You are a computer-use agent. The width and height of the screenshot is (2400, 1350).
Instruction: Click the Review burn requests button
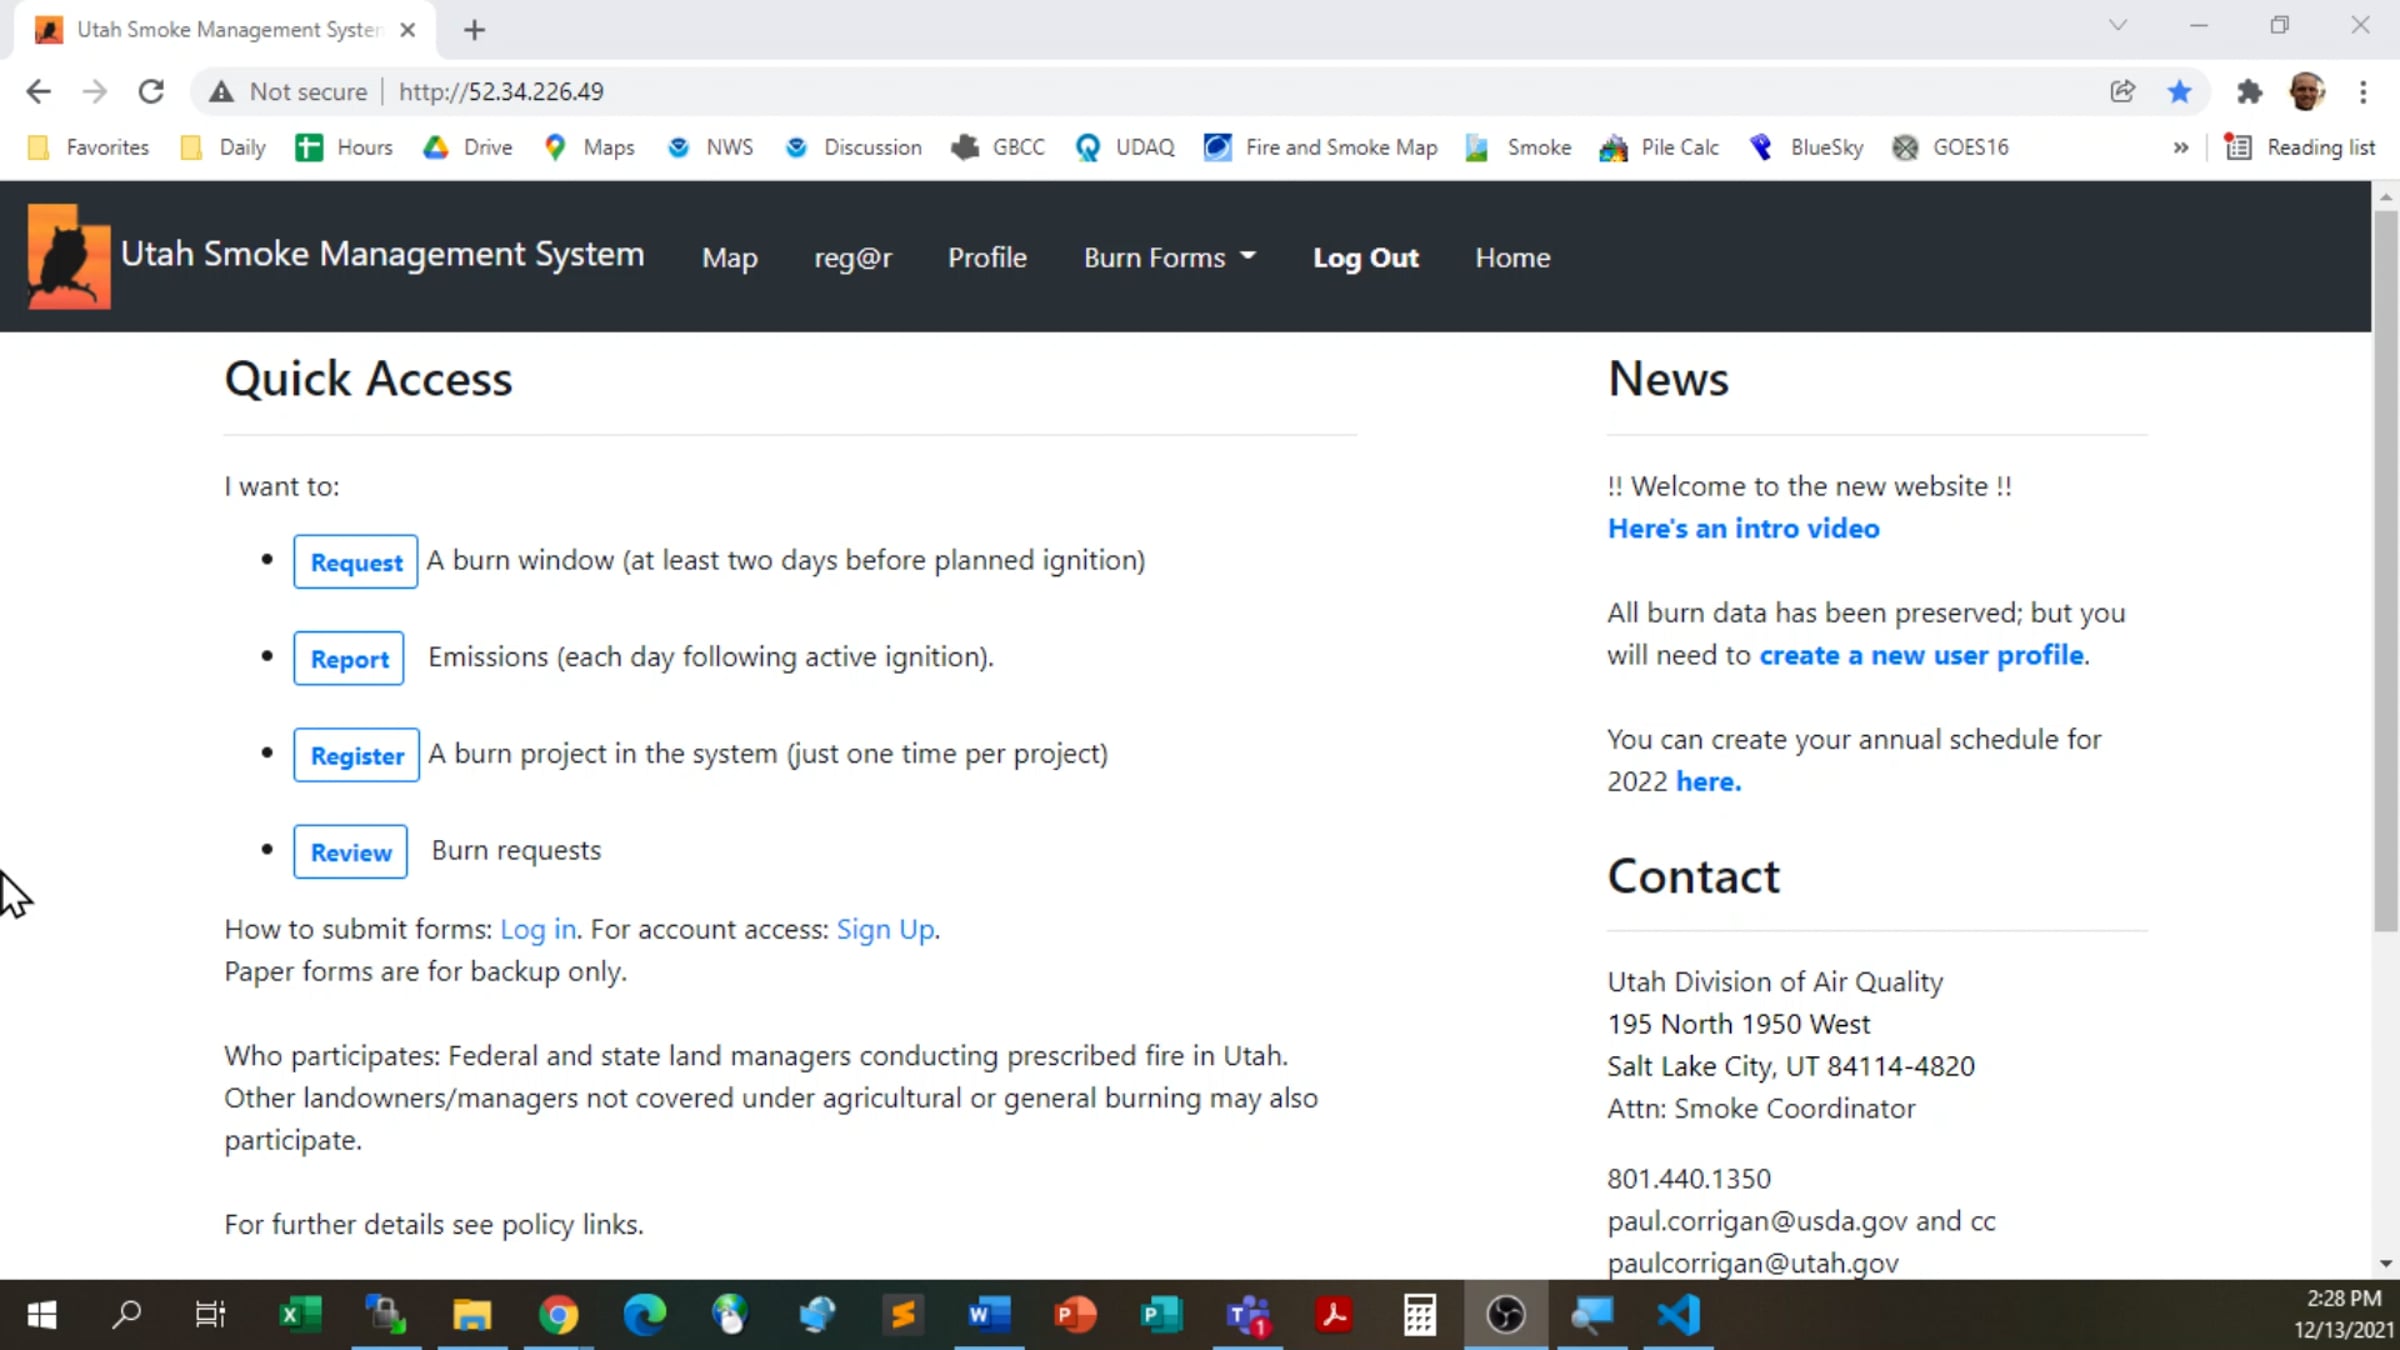[x=351, y=852]
